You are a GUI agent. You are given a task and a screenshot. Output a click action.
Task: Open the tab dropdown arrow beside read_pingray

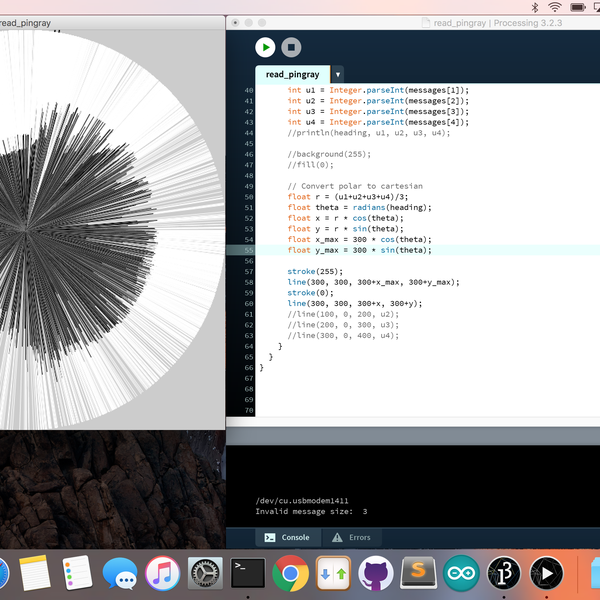point(338,74)
